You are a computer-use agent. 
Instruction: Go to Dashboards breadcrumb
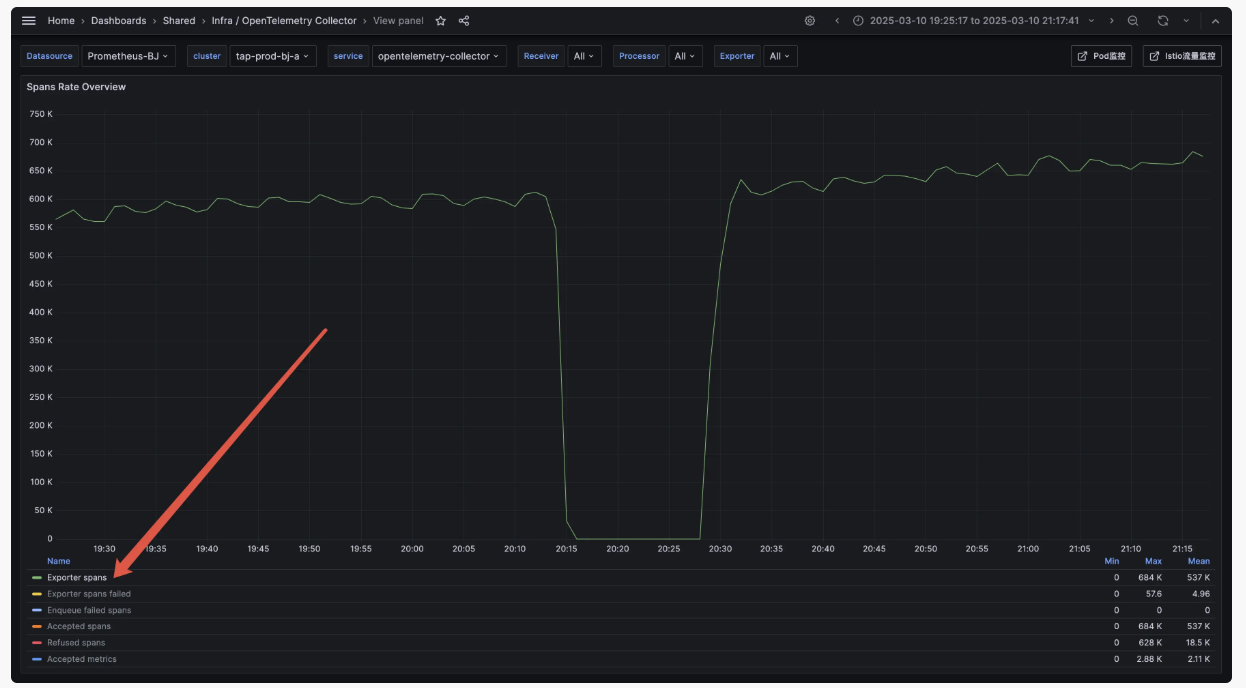point(118,21)
